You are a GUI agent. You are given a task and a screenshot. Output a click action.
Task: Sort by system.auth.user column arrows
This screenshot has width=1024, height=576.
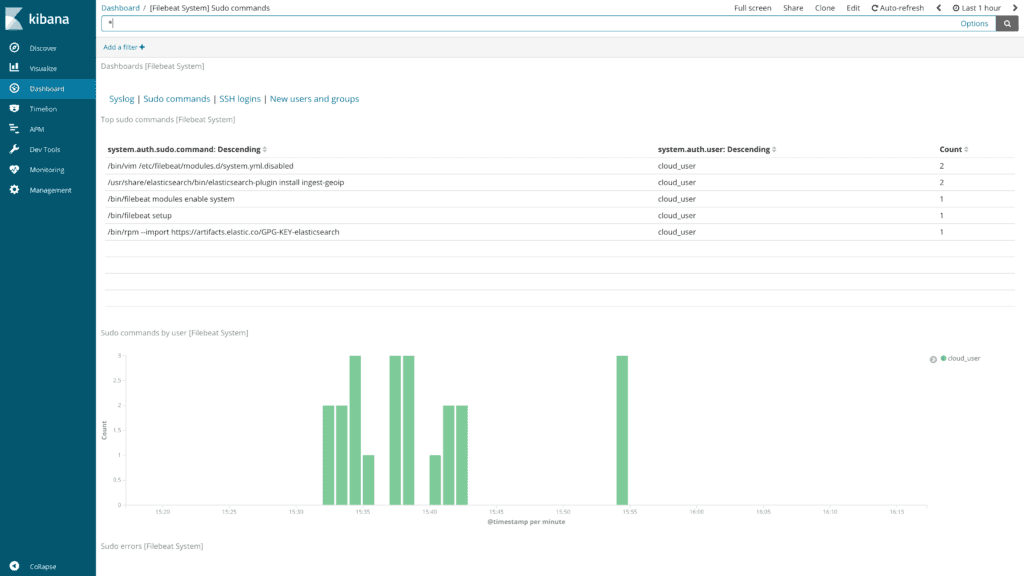[774, 150]
